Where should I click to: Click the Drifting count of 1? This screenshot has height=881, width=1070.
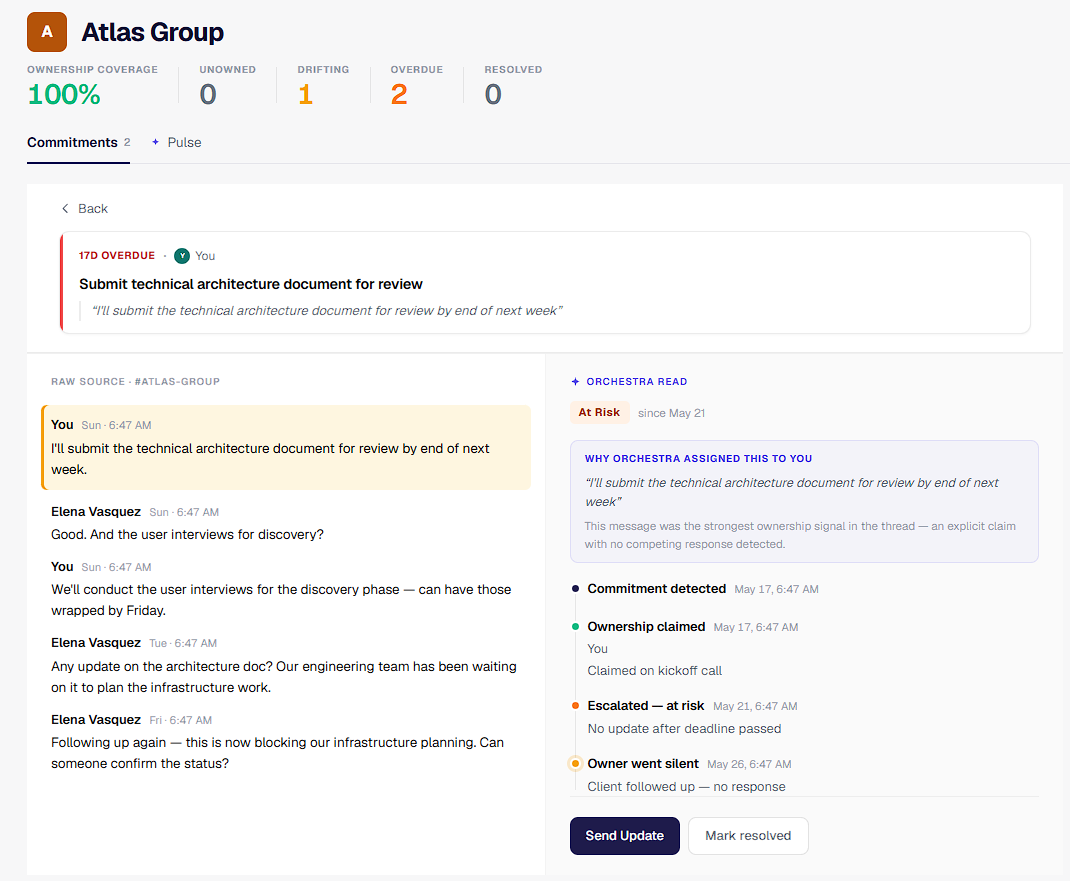(305, 94)
